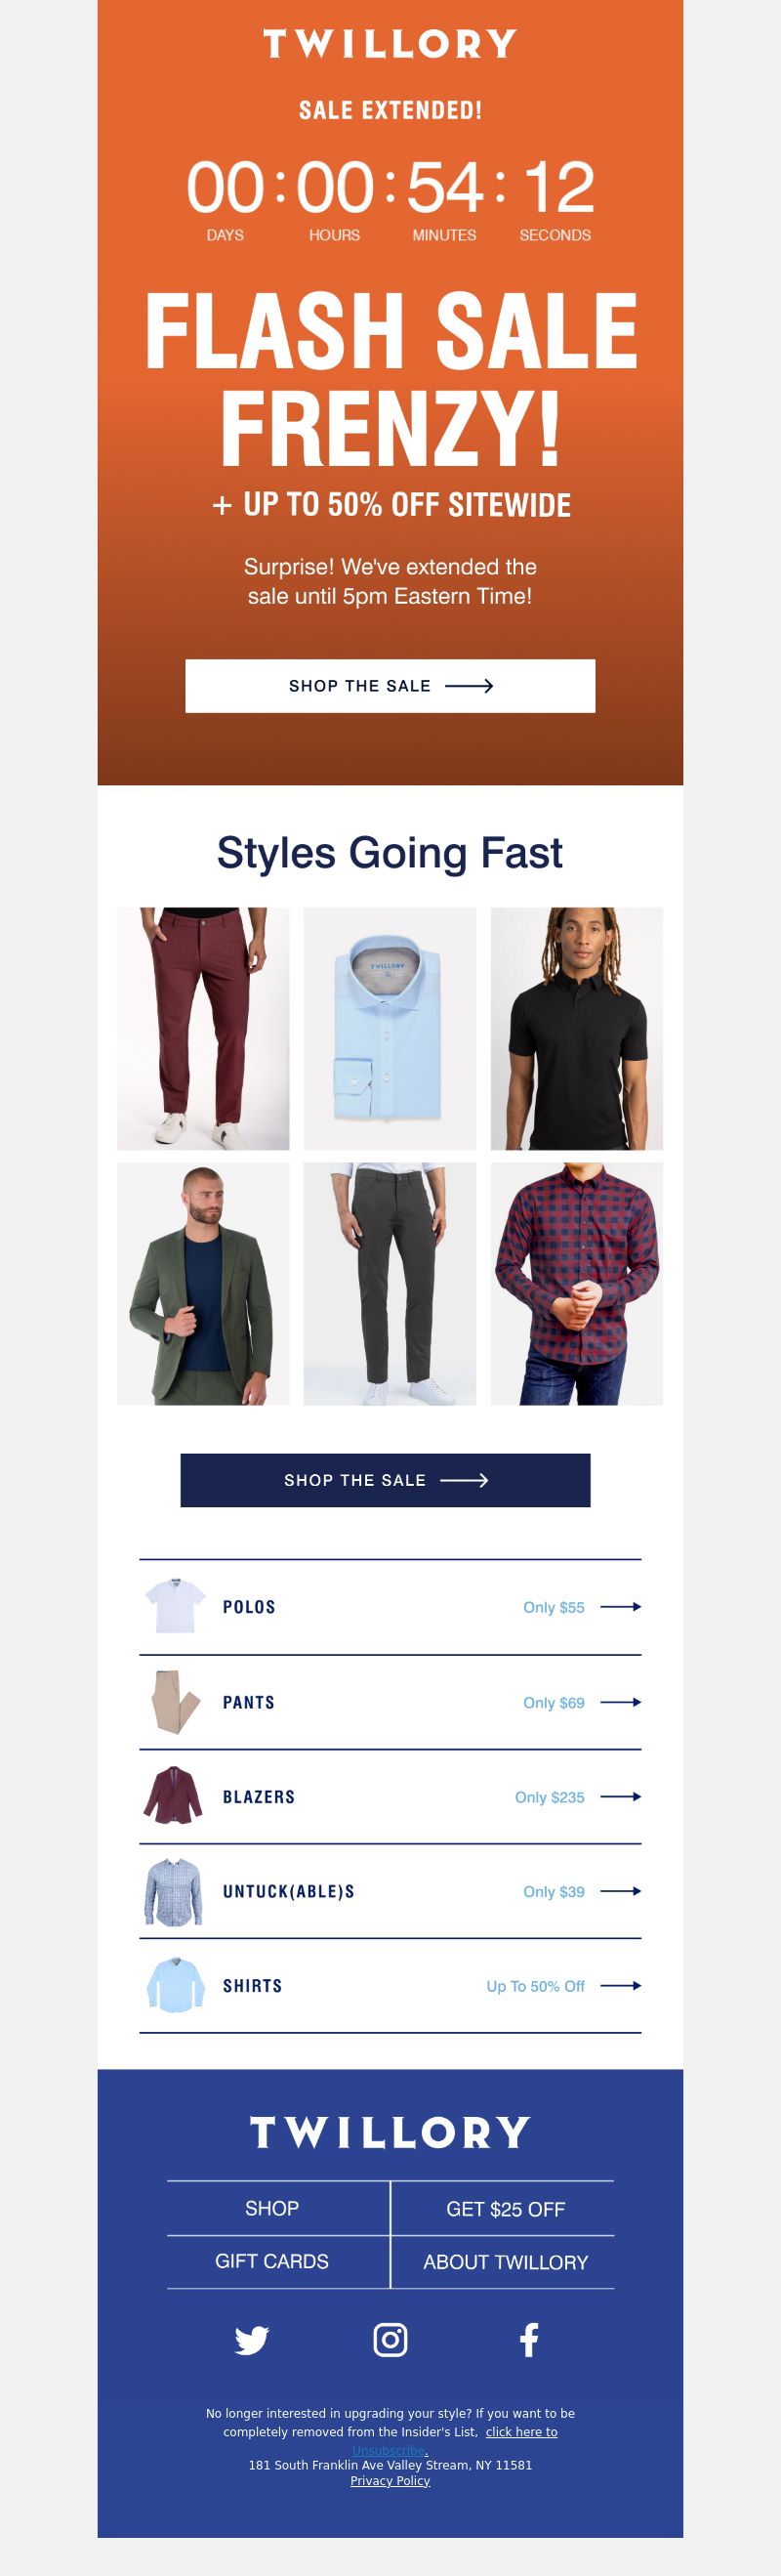The image size is (781, 2576).
Task: Select the light blue dress shirt image
Action: (x=390, y=1028)
